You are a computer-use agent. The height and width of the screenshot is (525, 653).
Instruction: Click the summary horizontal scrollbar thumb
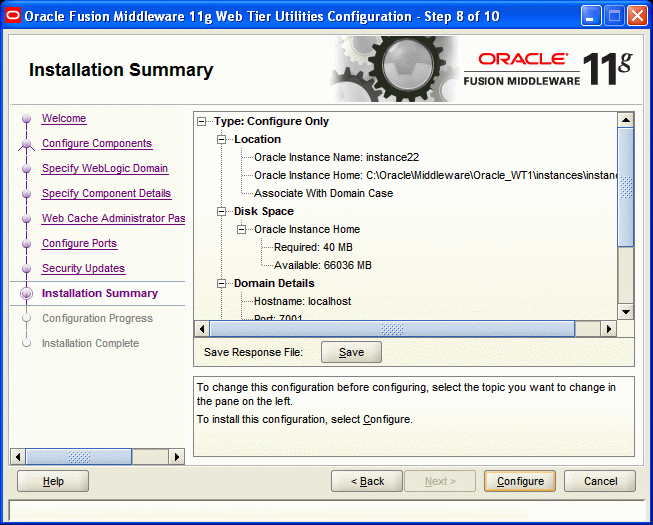(x=392, y=329)
